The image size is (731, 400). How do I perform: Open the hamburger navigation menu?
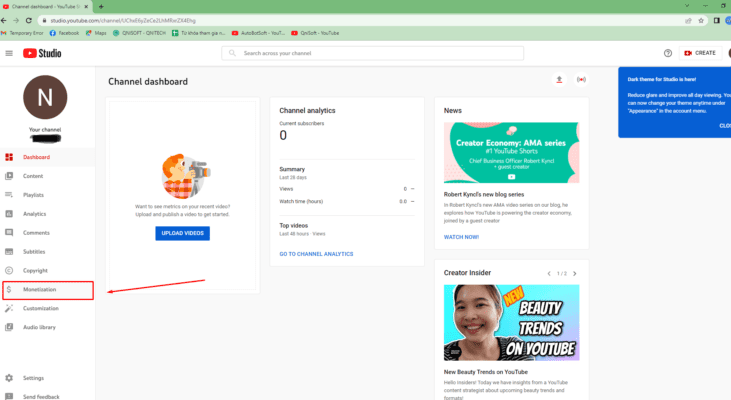(9, 53)
